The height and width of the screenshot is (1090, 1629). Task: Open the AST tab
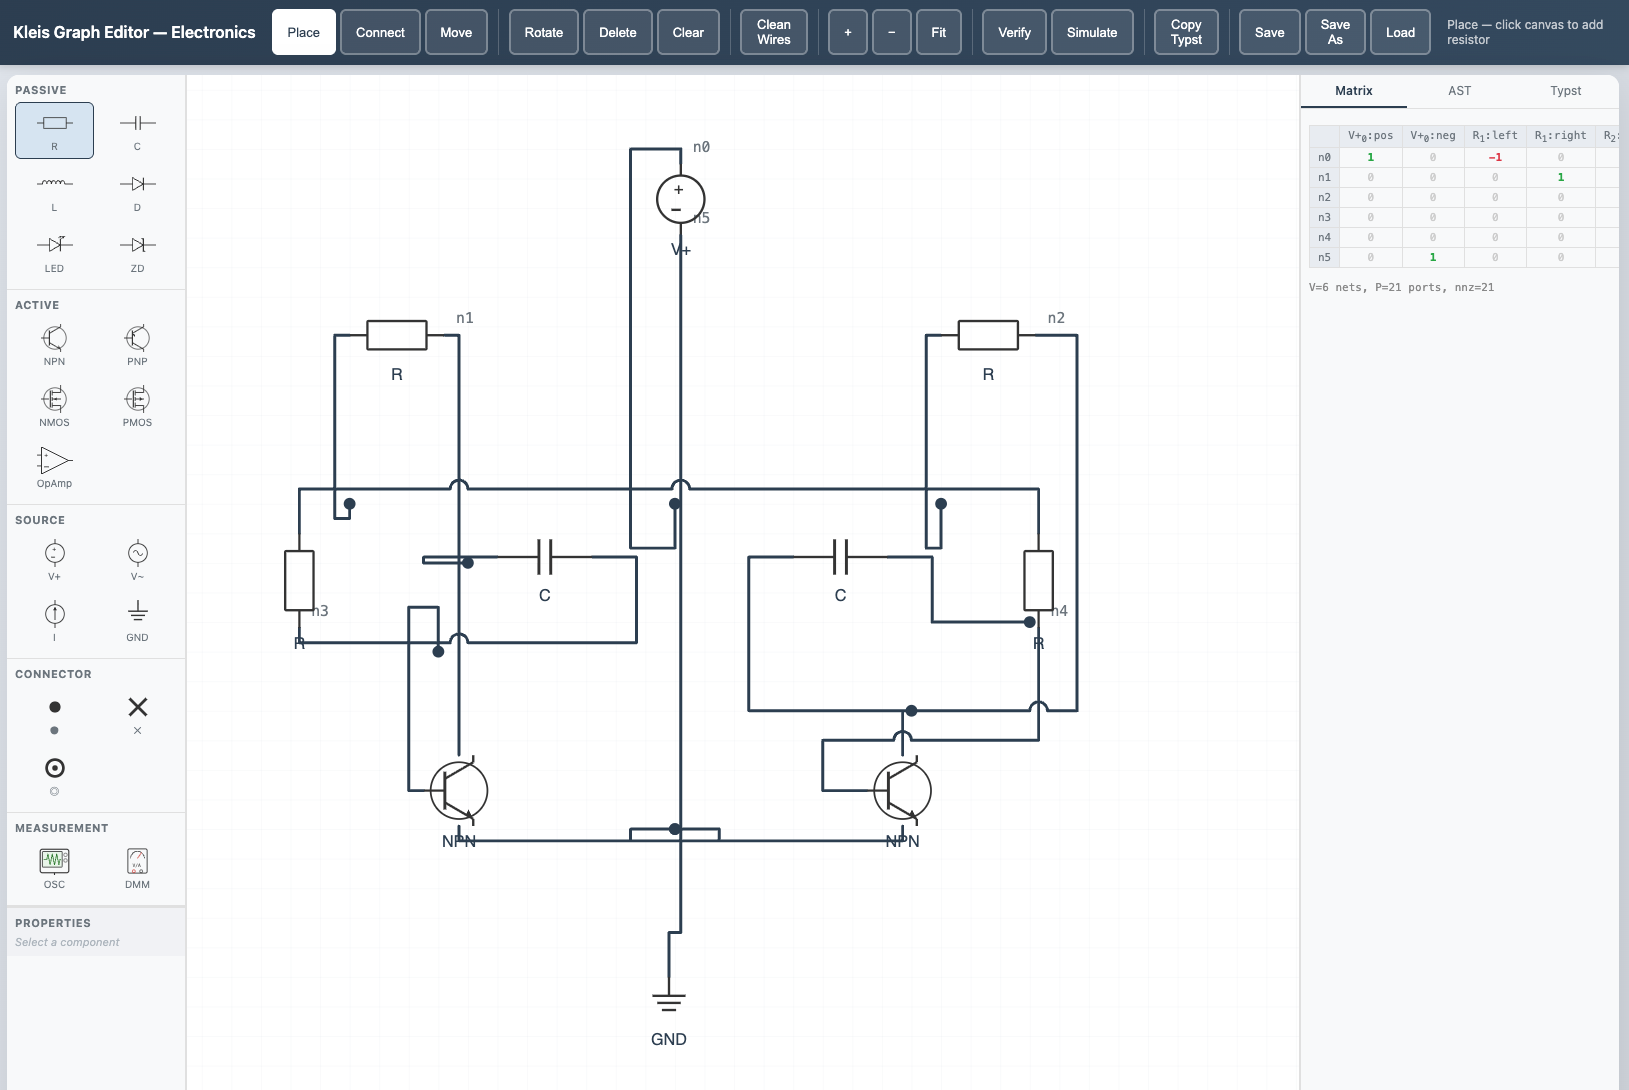pos(1460,91)
